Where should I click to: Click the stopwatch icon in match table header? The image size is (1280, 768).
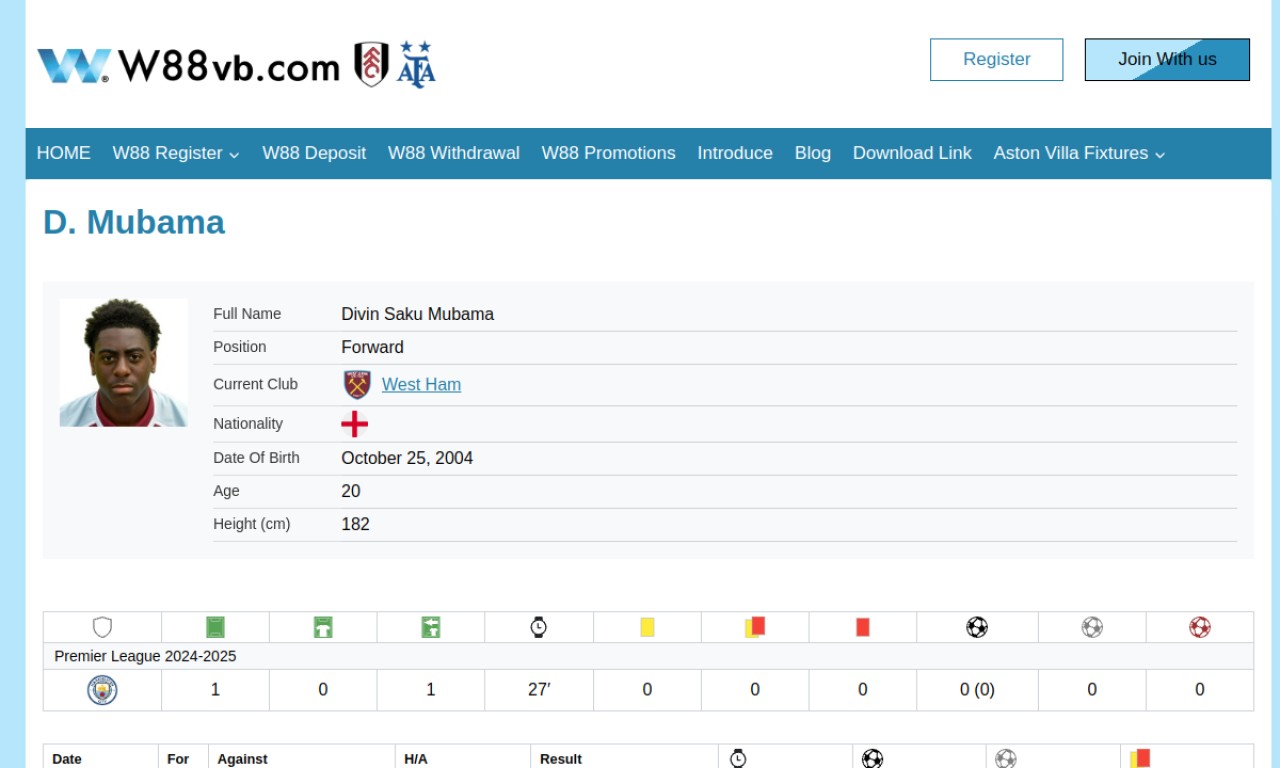[x=738, y=758]
